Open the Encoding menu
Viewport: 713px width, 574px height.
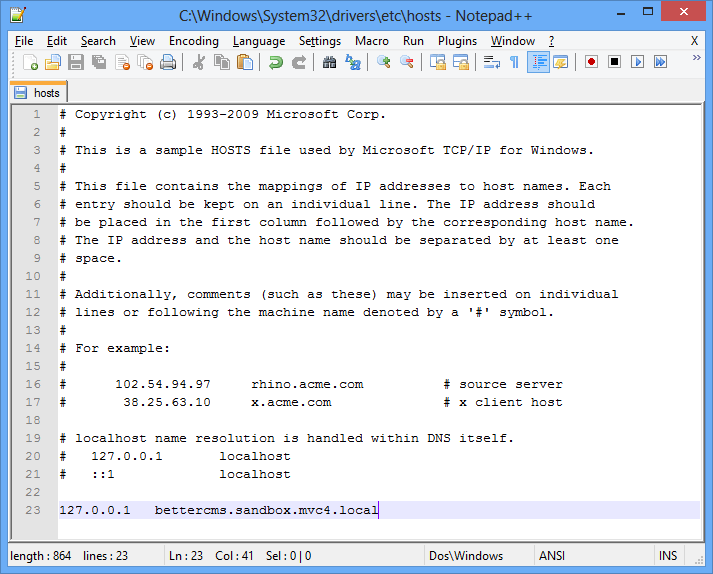point(194,41)
